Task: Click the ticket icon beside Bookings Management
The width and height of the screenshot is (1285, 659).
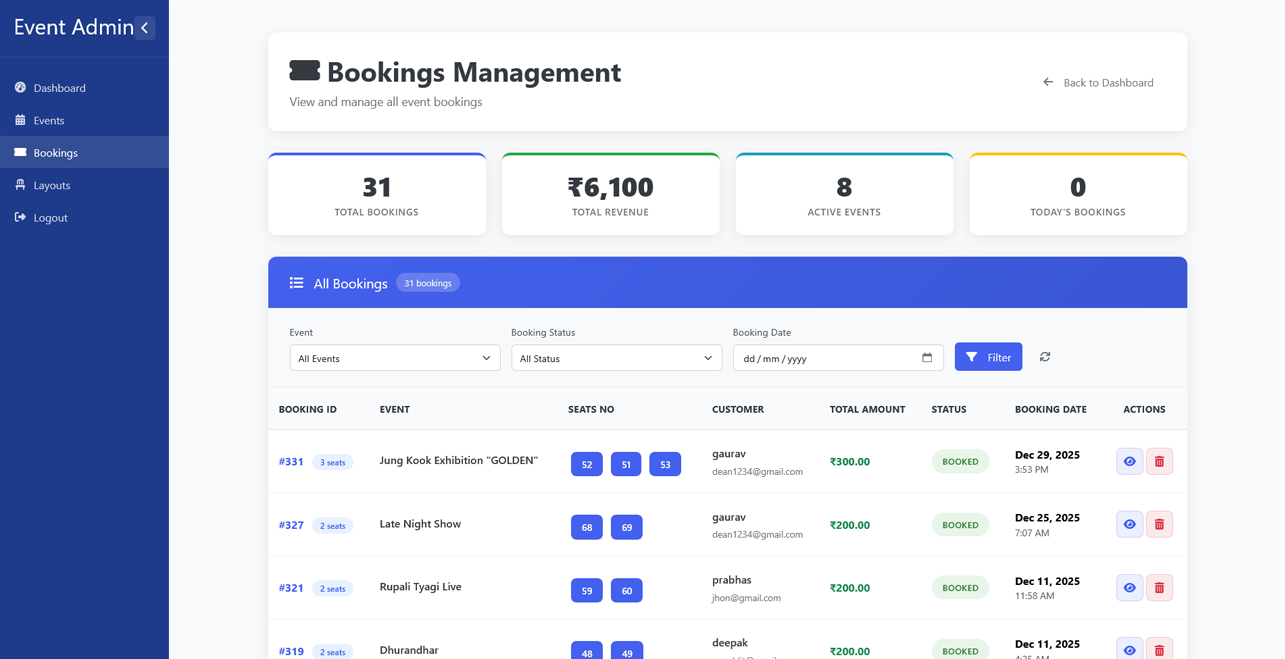Action: [x=305, y=70]
